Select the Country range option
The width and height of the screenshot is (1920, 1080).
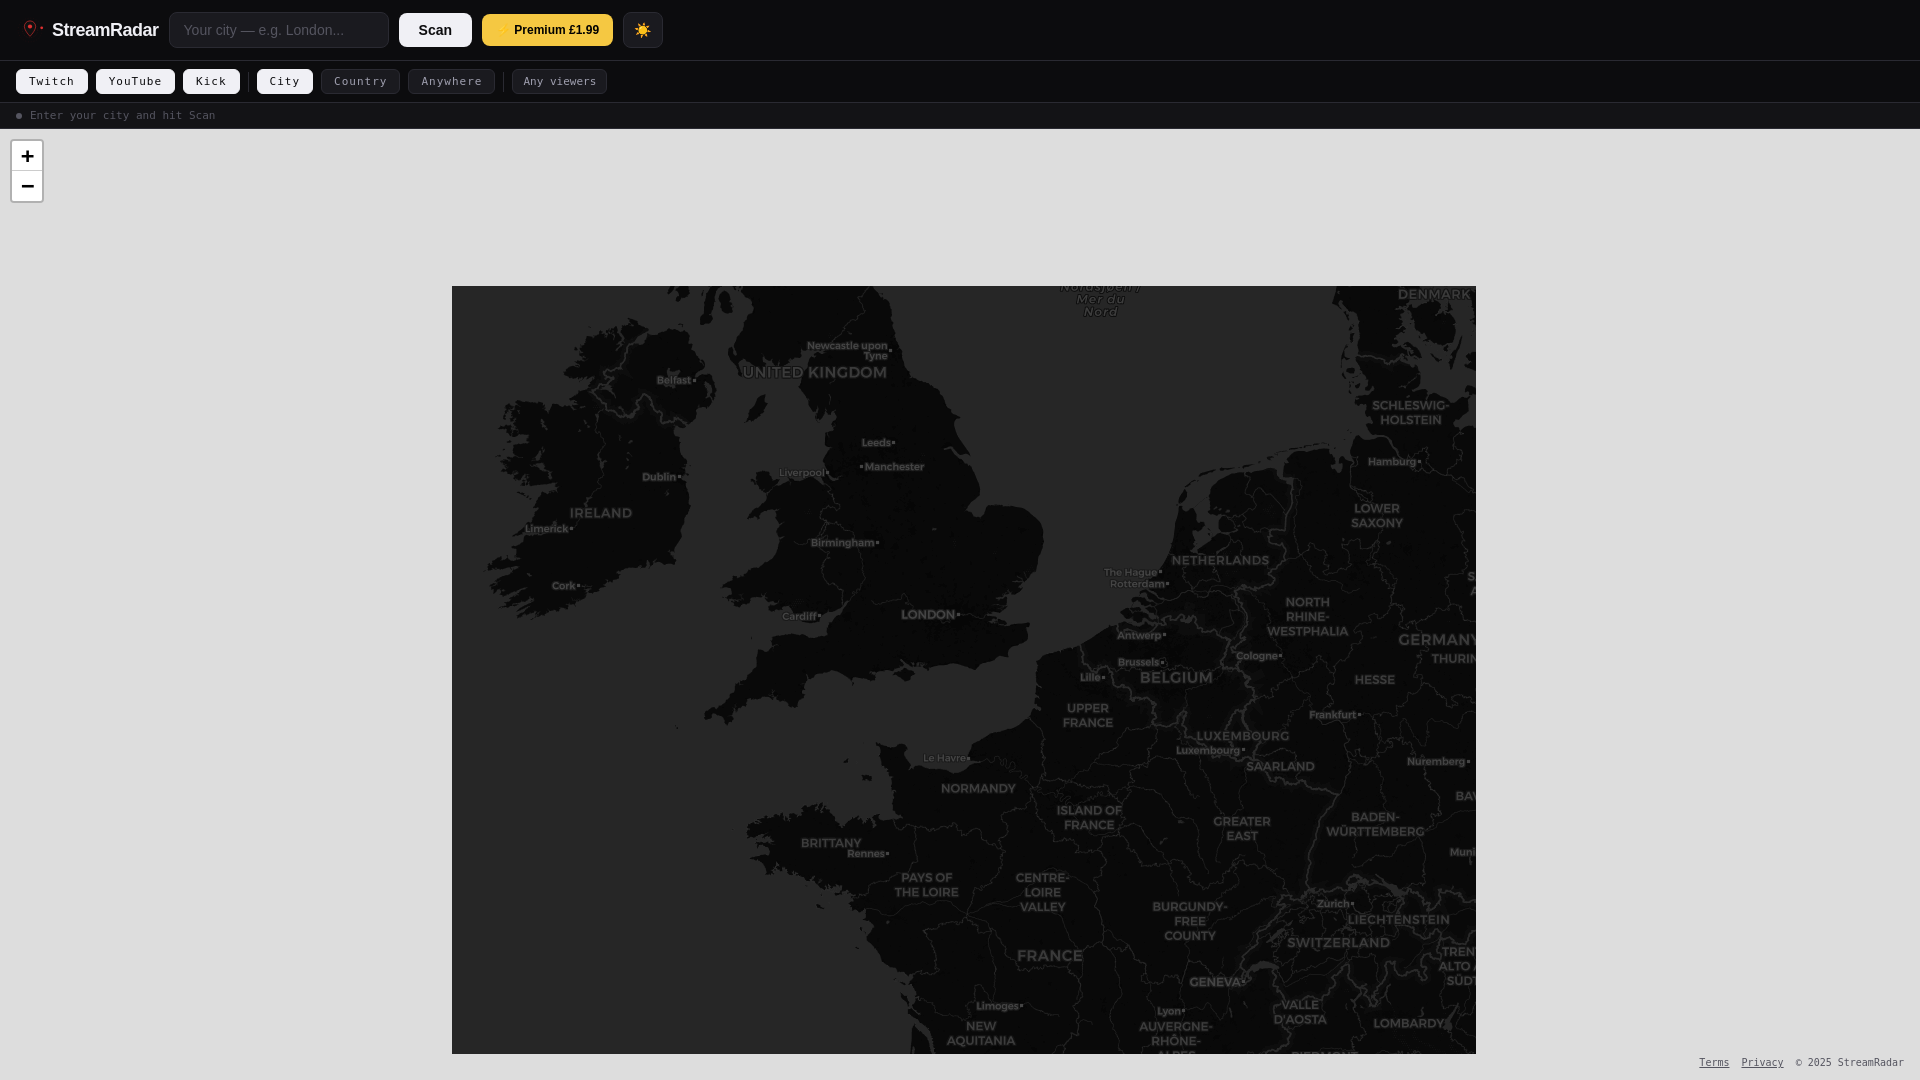coord(360,81)
